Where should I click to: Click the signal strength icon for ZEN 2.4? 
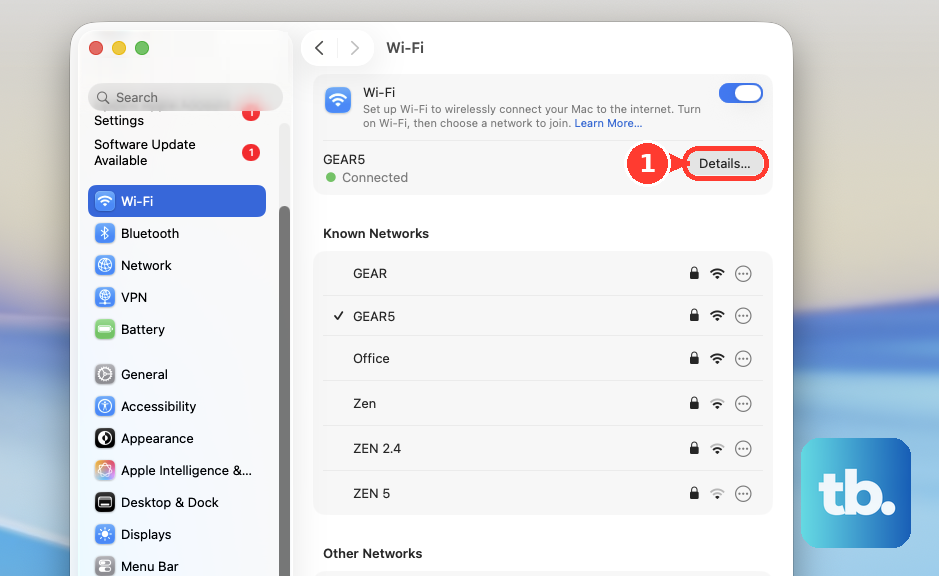click(717, 448)
